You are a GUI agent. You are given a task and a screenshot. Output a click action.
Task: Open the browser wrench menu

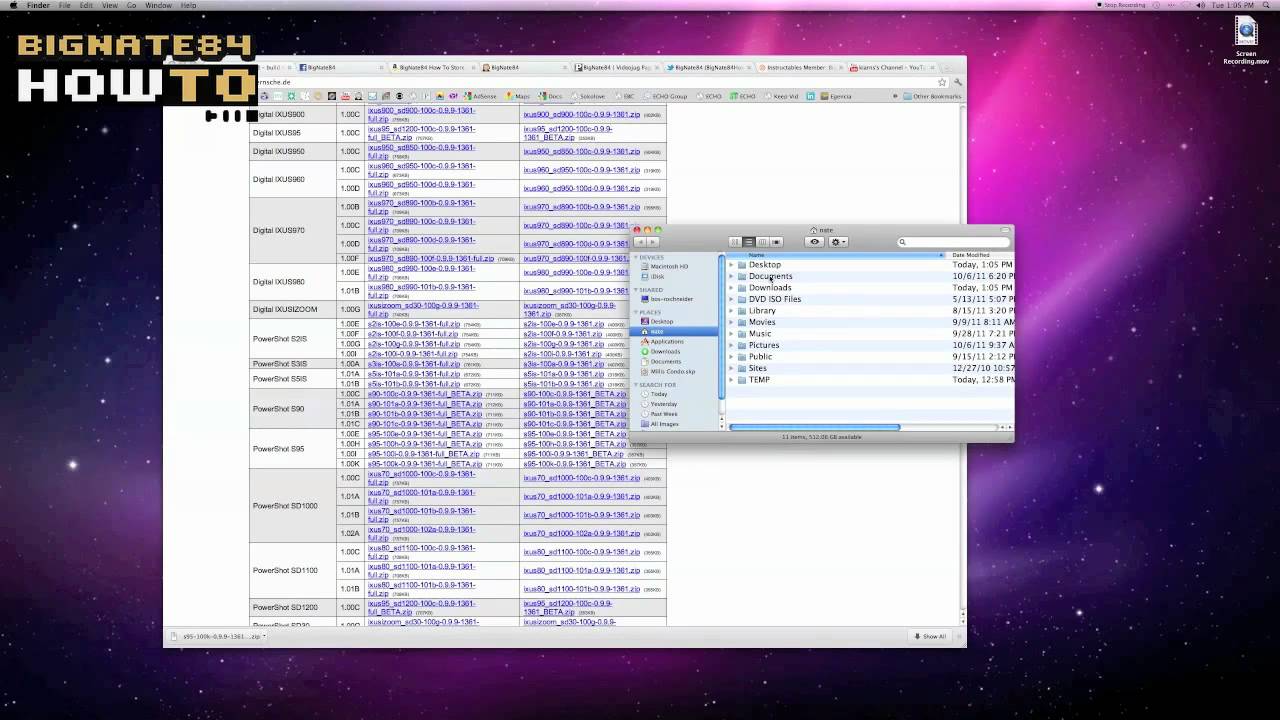pyautogui.click(x=957, y=82)
